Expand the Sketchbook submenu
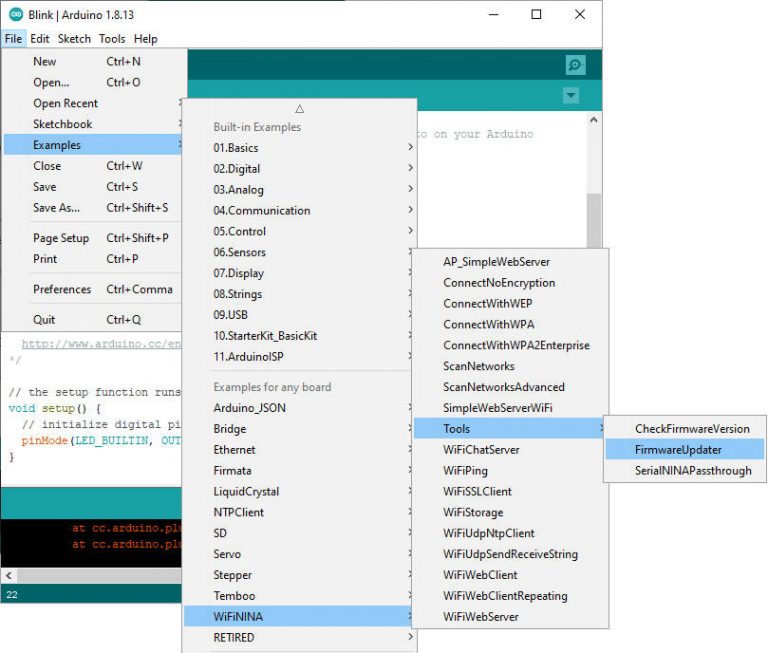The height and width of the screenshot is (653, 768). coord(93,124)
